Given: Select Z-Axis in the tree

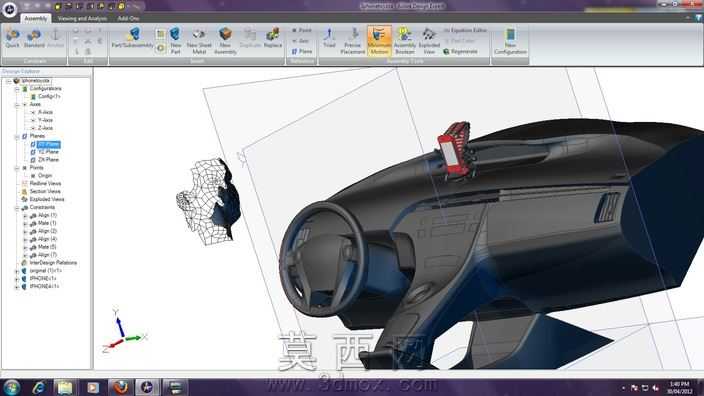Looking at the screenshot, I should pyautogui.click(x=45, y=128).
